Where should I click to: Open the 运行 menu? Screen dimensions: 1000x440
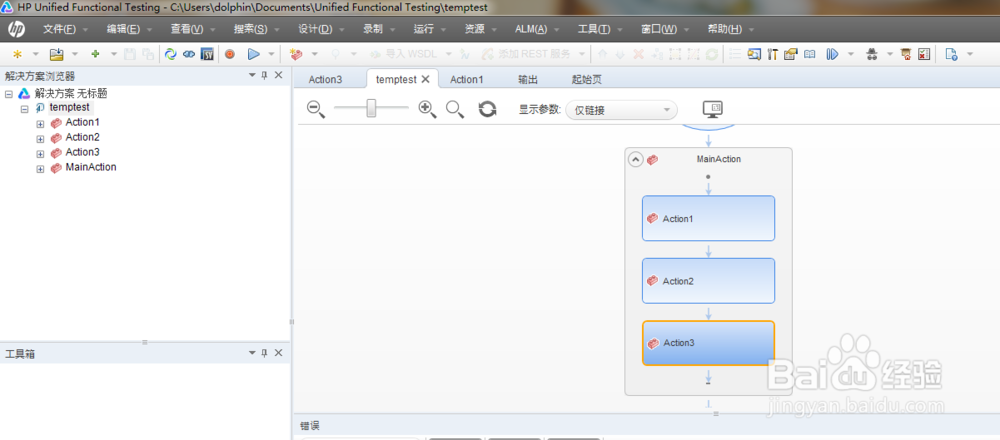coord(423,29)
